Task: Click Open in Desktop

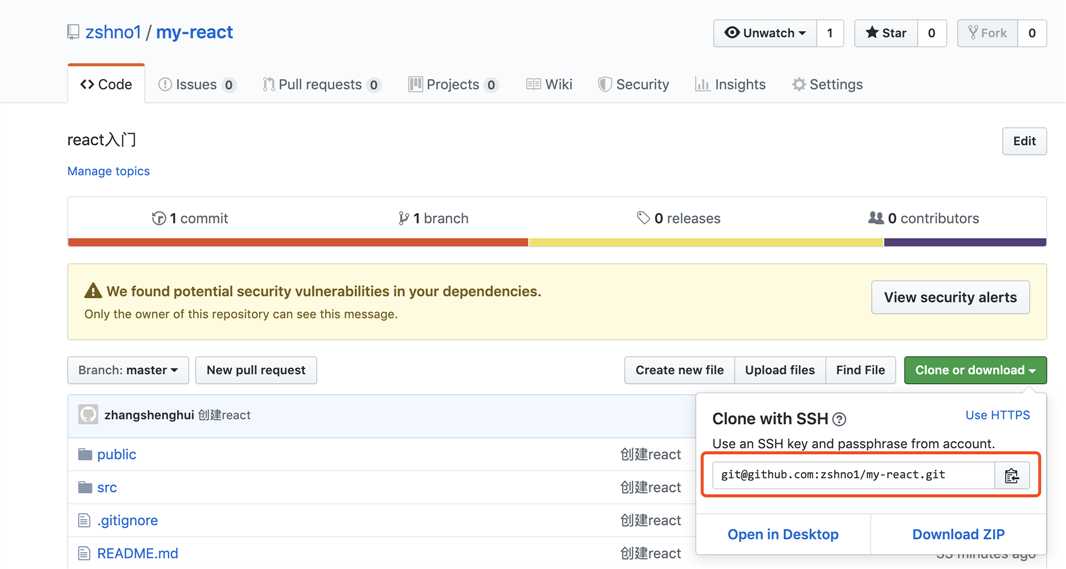Action: click(x=783, y=534)
